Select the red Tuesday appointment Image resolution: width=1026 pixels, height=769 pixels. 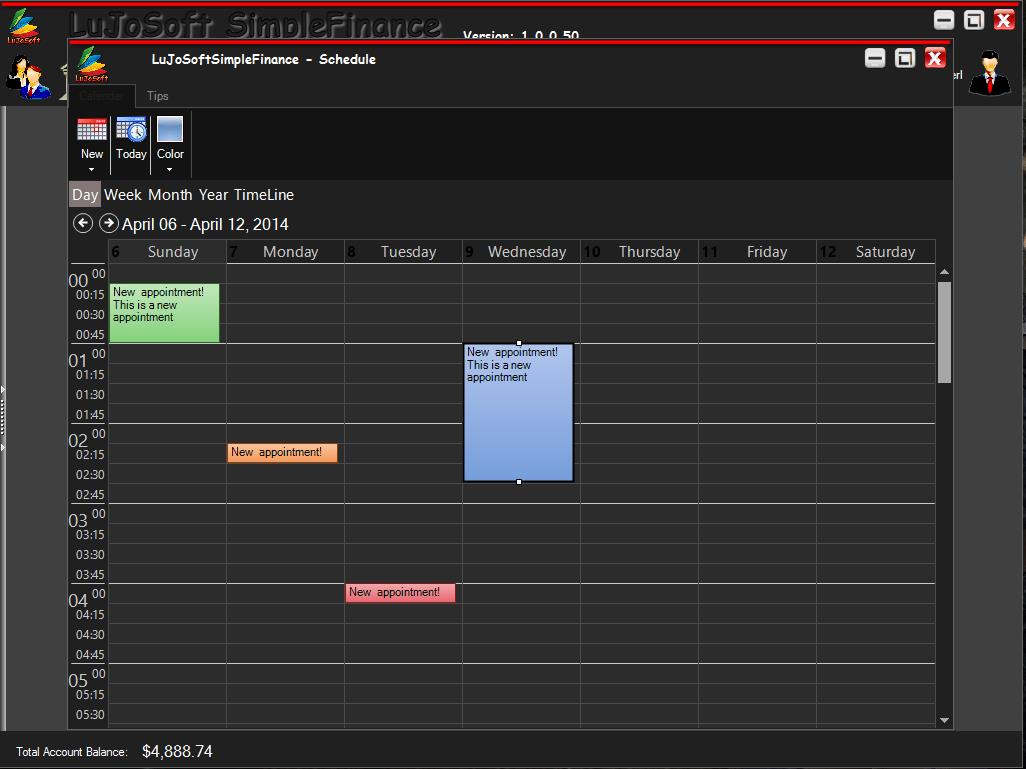[400, 592]
